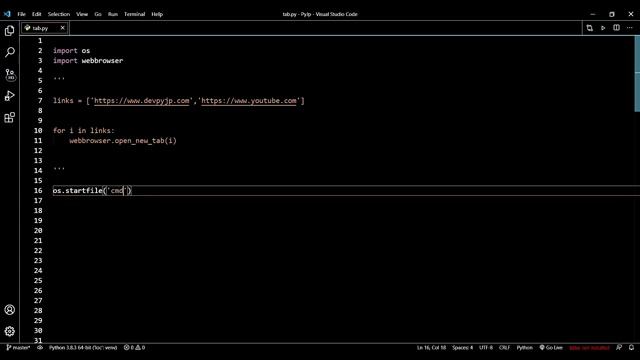Close the tab.py editor tab

62,28
